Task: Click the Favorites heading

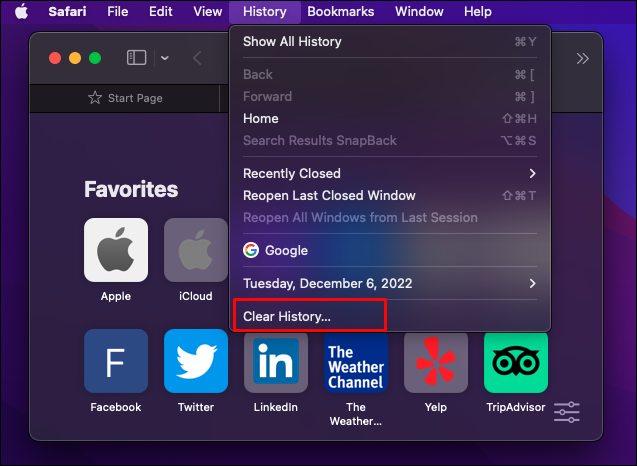Action: [131, 189]
